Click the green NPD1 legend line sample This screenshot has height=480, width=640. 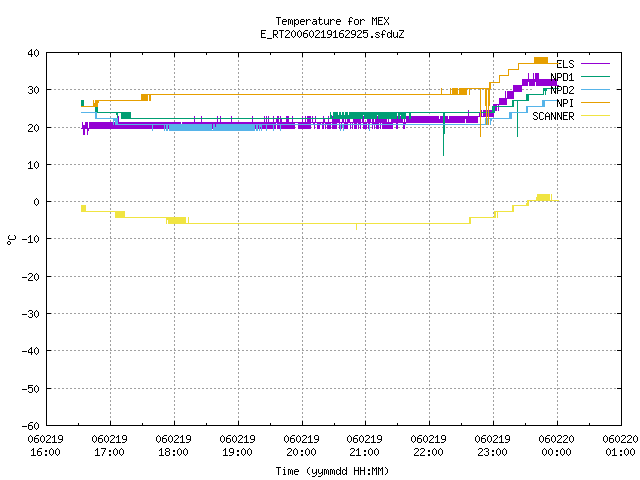[595, 76]
